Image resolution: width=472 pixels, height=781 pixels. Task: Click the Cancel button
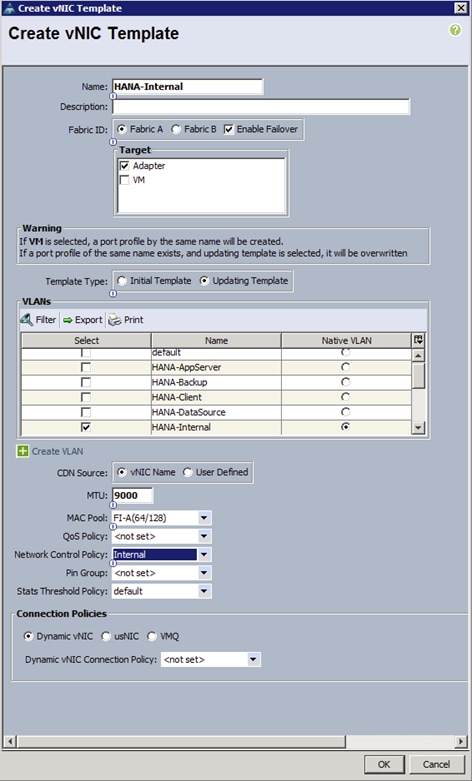[436, 765]
